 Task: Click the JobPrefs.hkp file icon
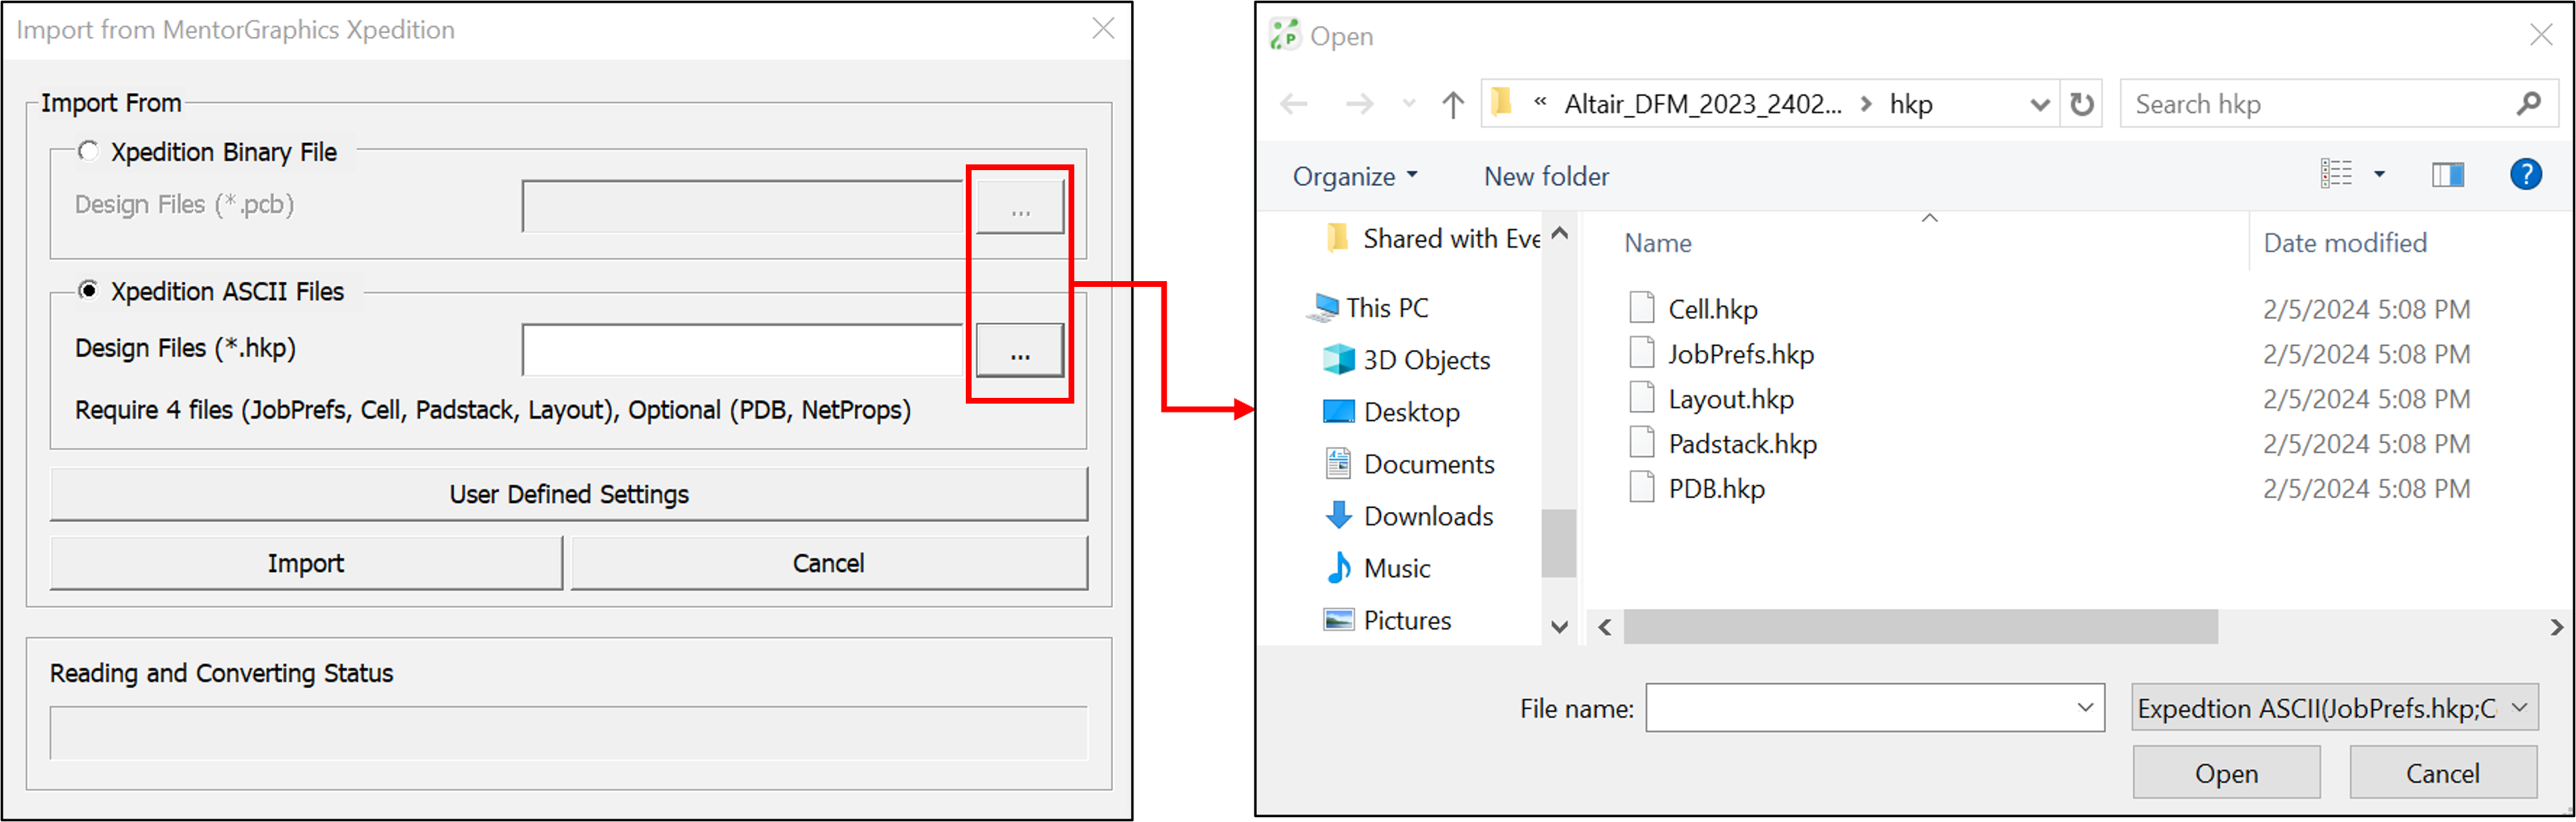coord(1641,352)
